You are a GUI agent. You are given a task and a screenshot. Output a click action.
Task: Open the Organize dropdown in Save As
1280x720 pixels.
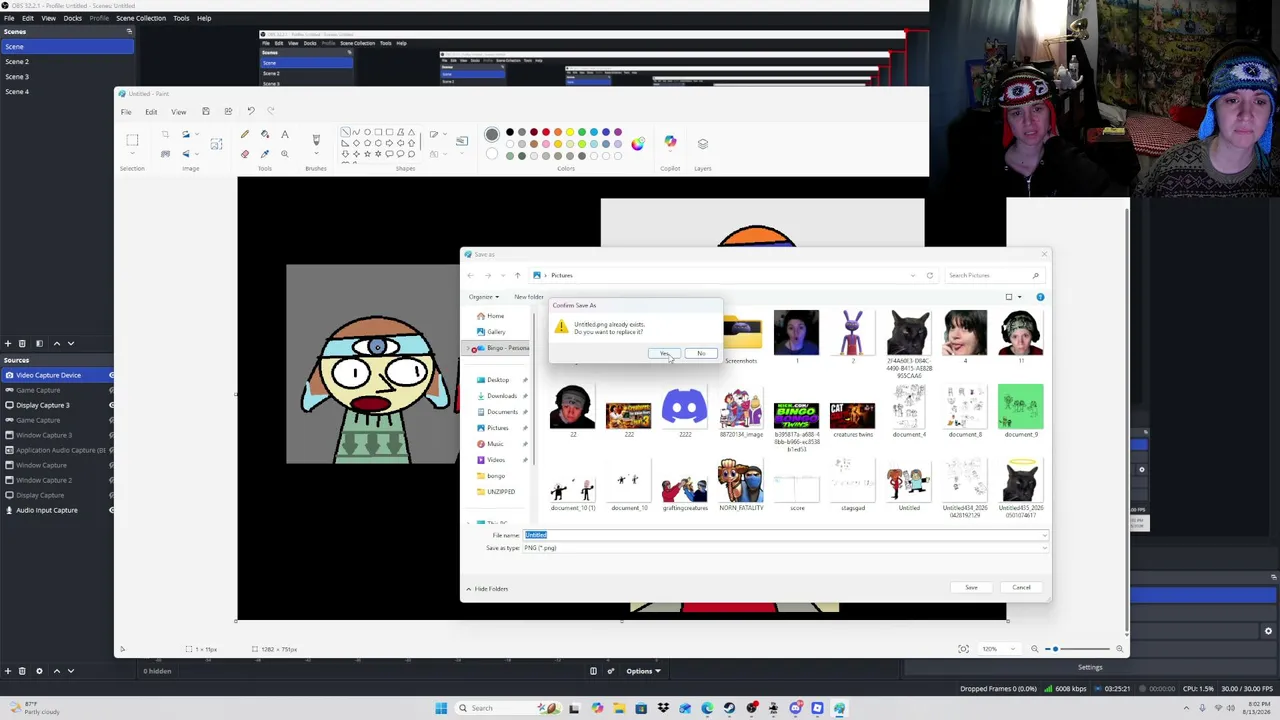[483, 297]
